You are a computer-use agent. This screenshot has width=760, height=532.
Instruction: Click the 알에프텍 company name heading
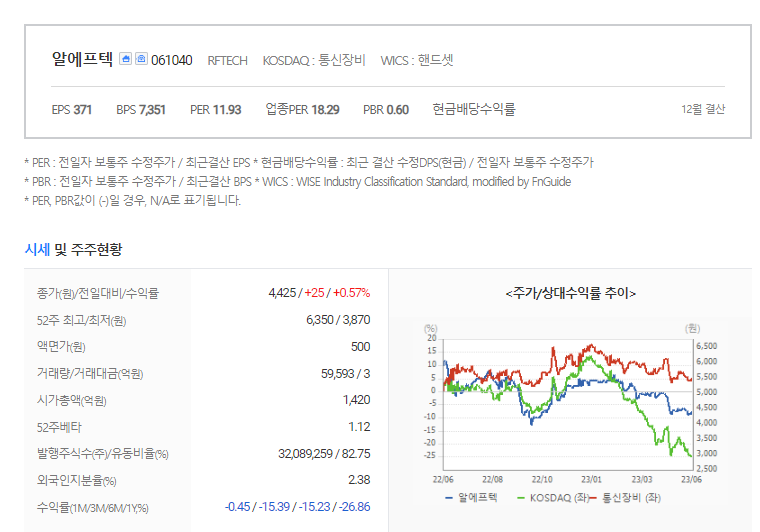click(x=82, y=59)
